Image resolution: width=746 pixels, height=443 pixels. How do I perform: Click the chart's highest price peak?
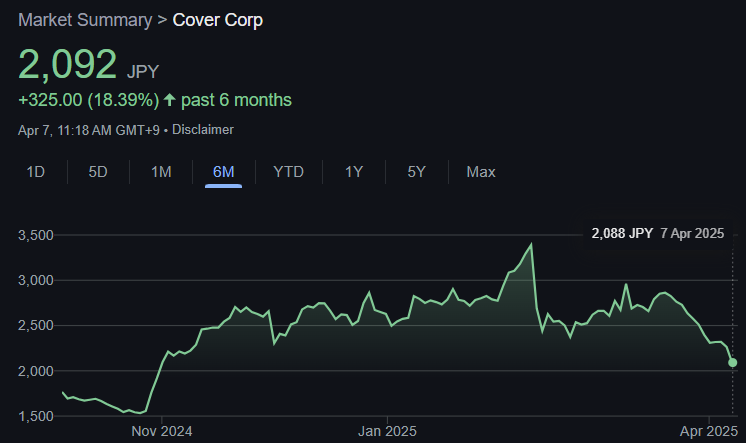(x=531, y=244)
